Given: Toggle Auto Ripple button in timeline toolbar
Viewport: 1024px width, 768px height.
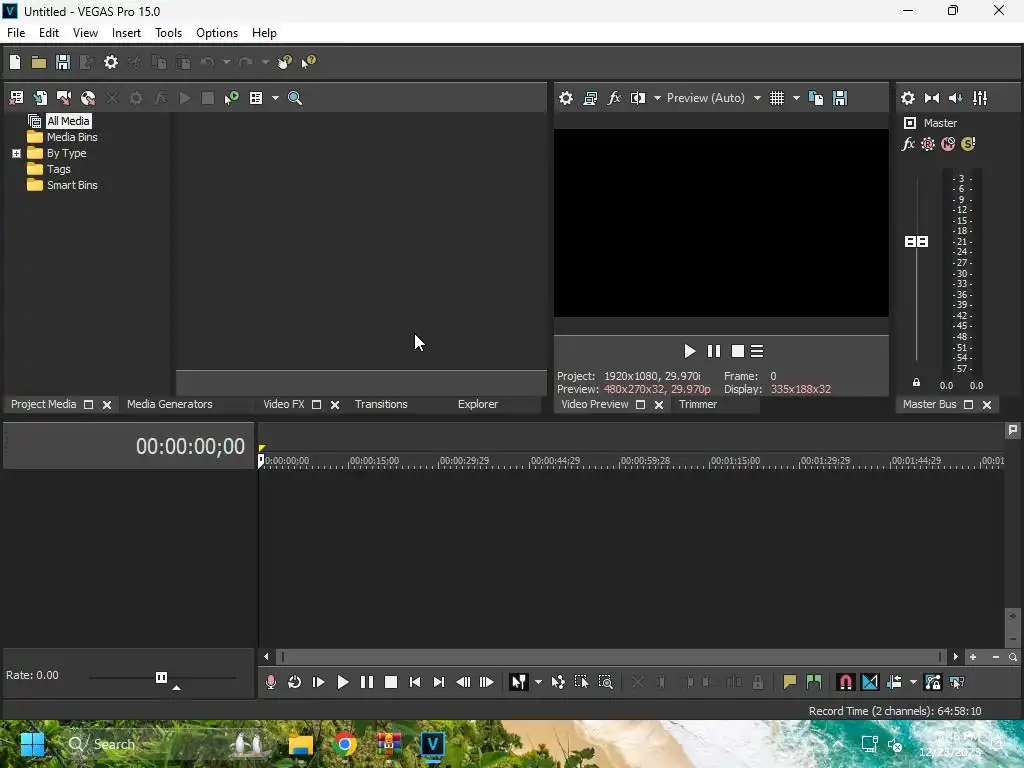Looking at the screenshot, I should click(894, 682).
